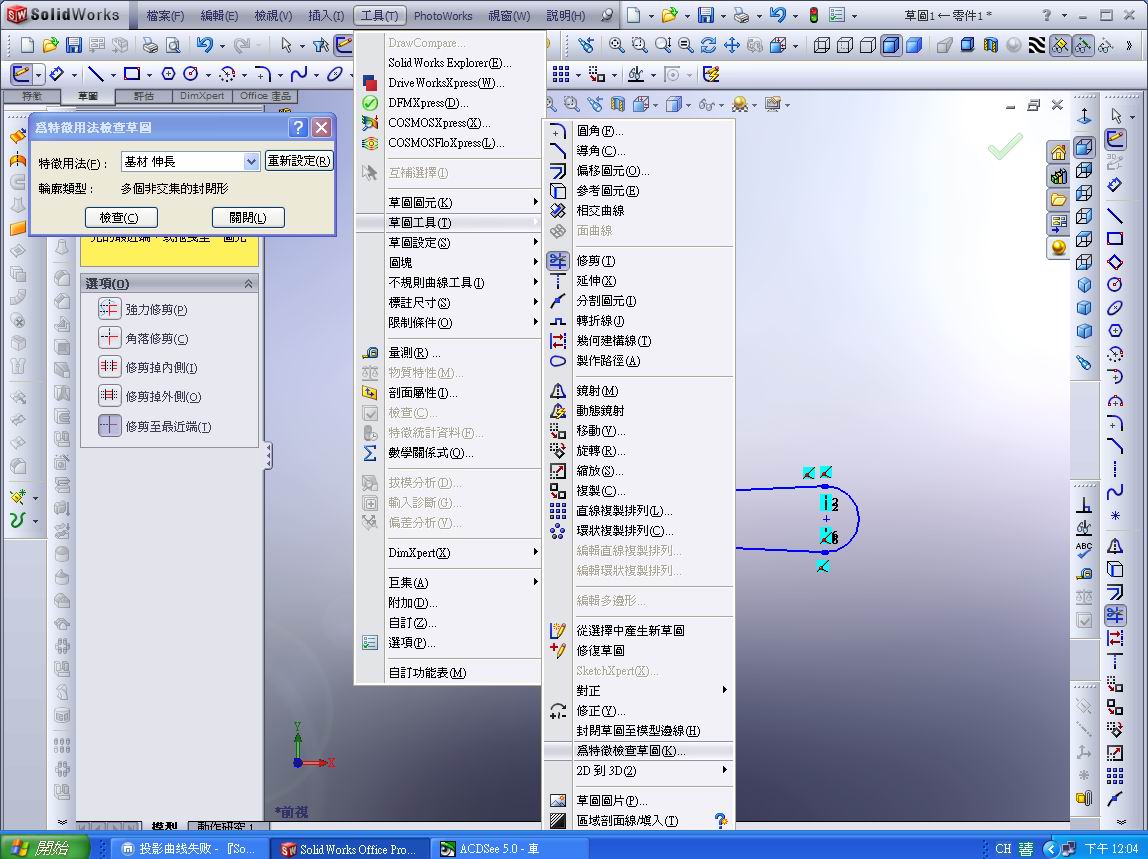Click the Pan view icon
Image resolution: width=1148 pixels, height=859 pixels.
point(731,45)
